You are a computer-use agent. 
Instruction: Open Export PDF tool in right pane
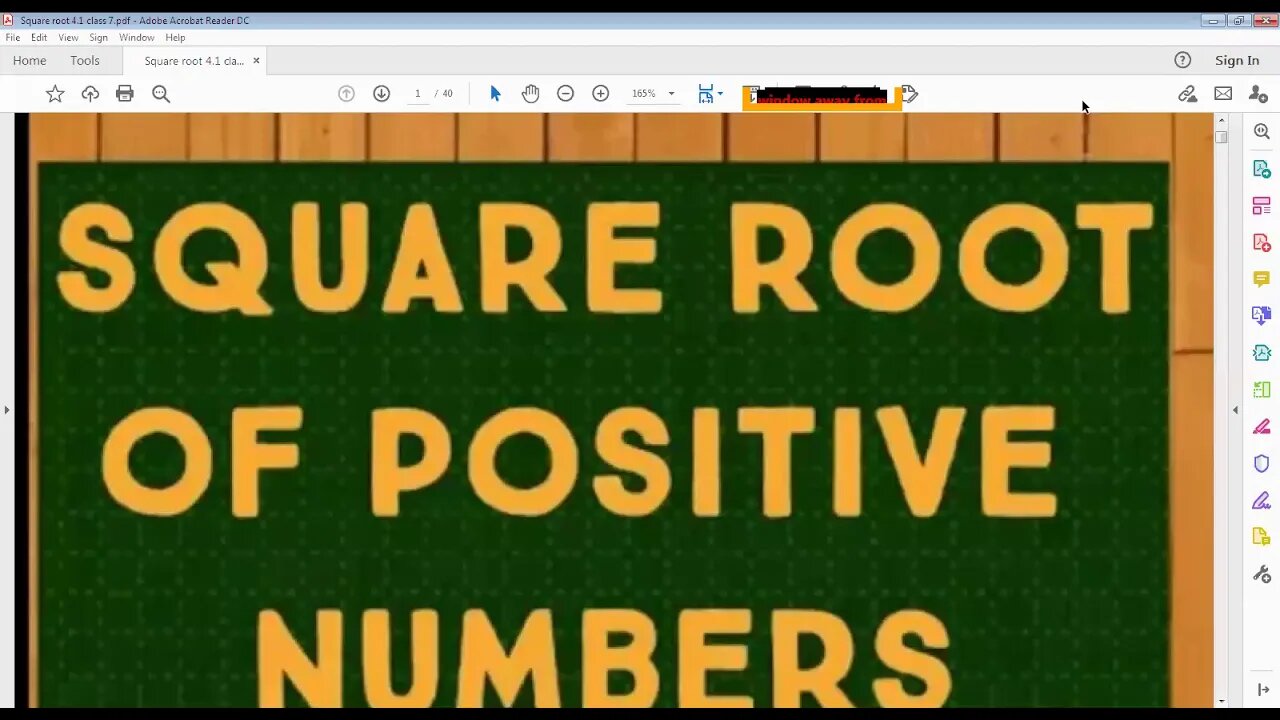(1262, 169)
